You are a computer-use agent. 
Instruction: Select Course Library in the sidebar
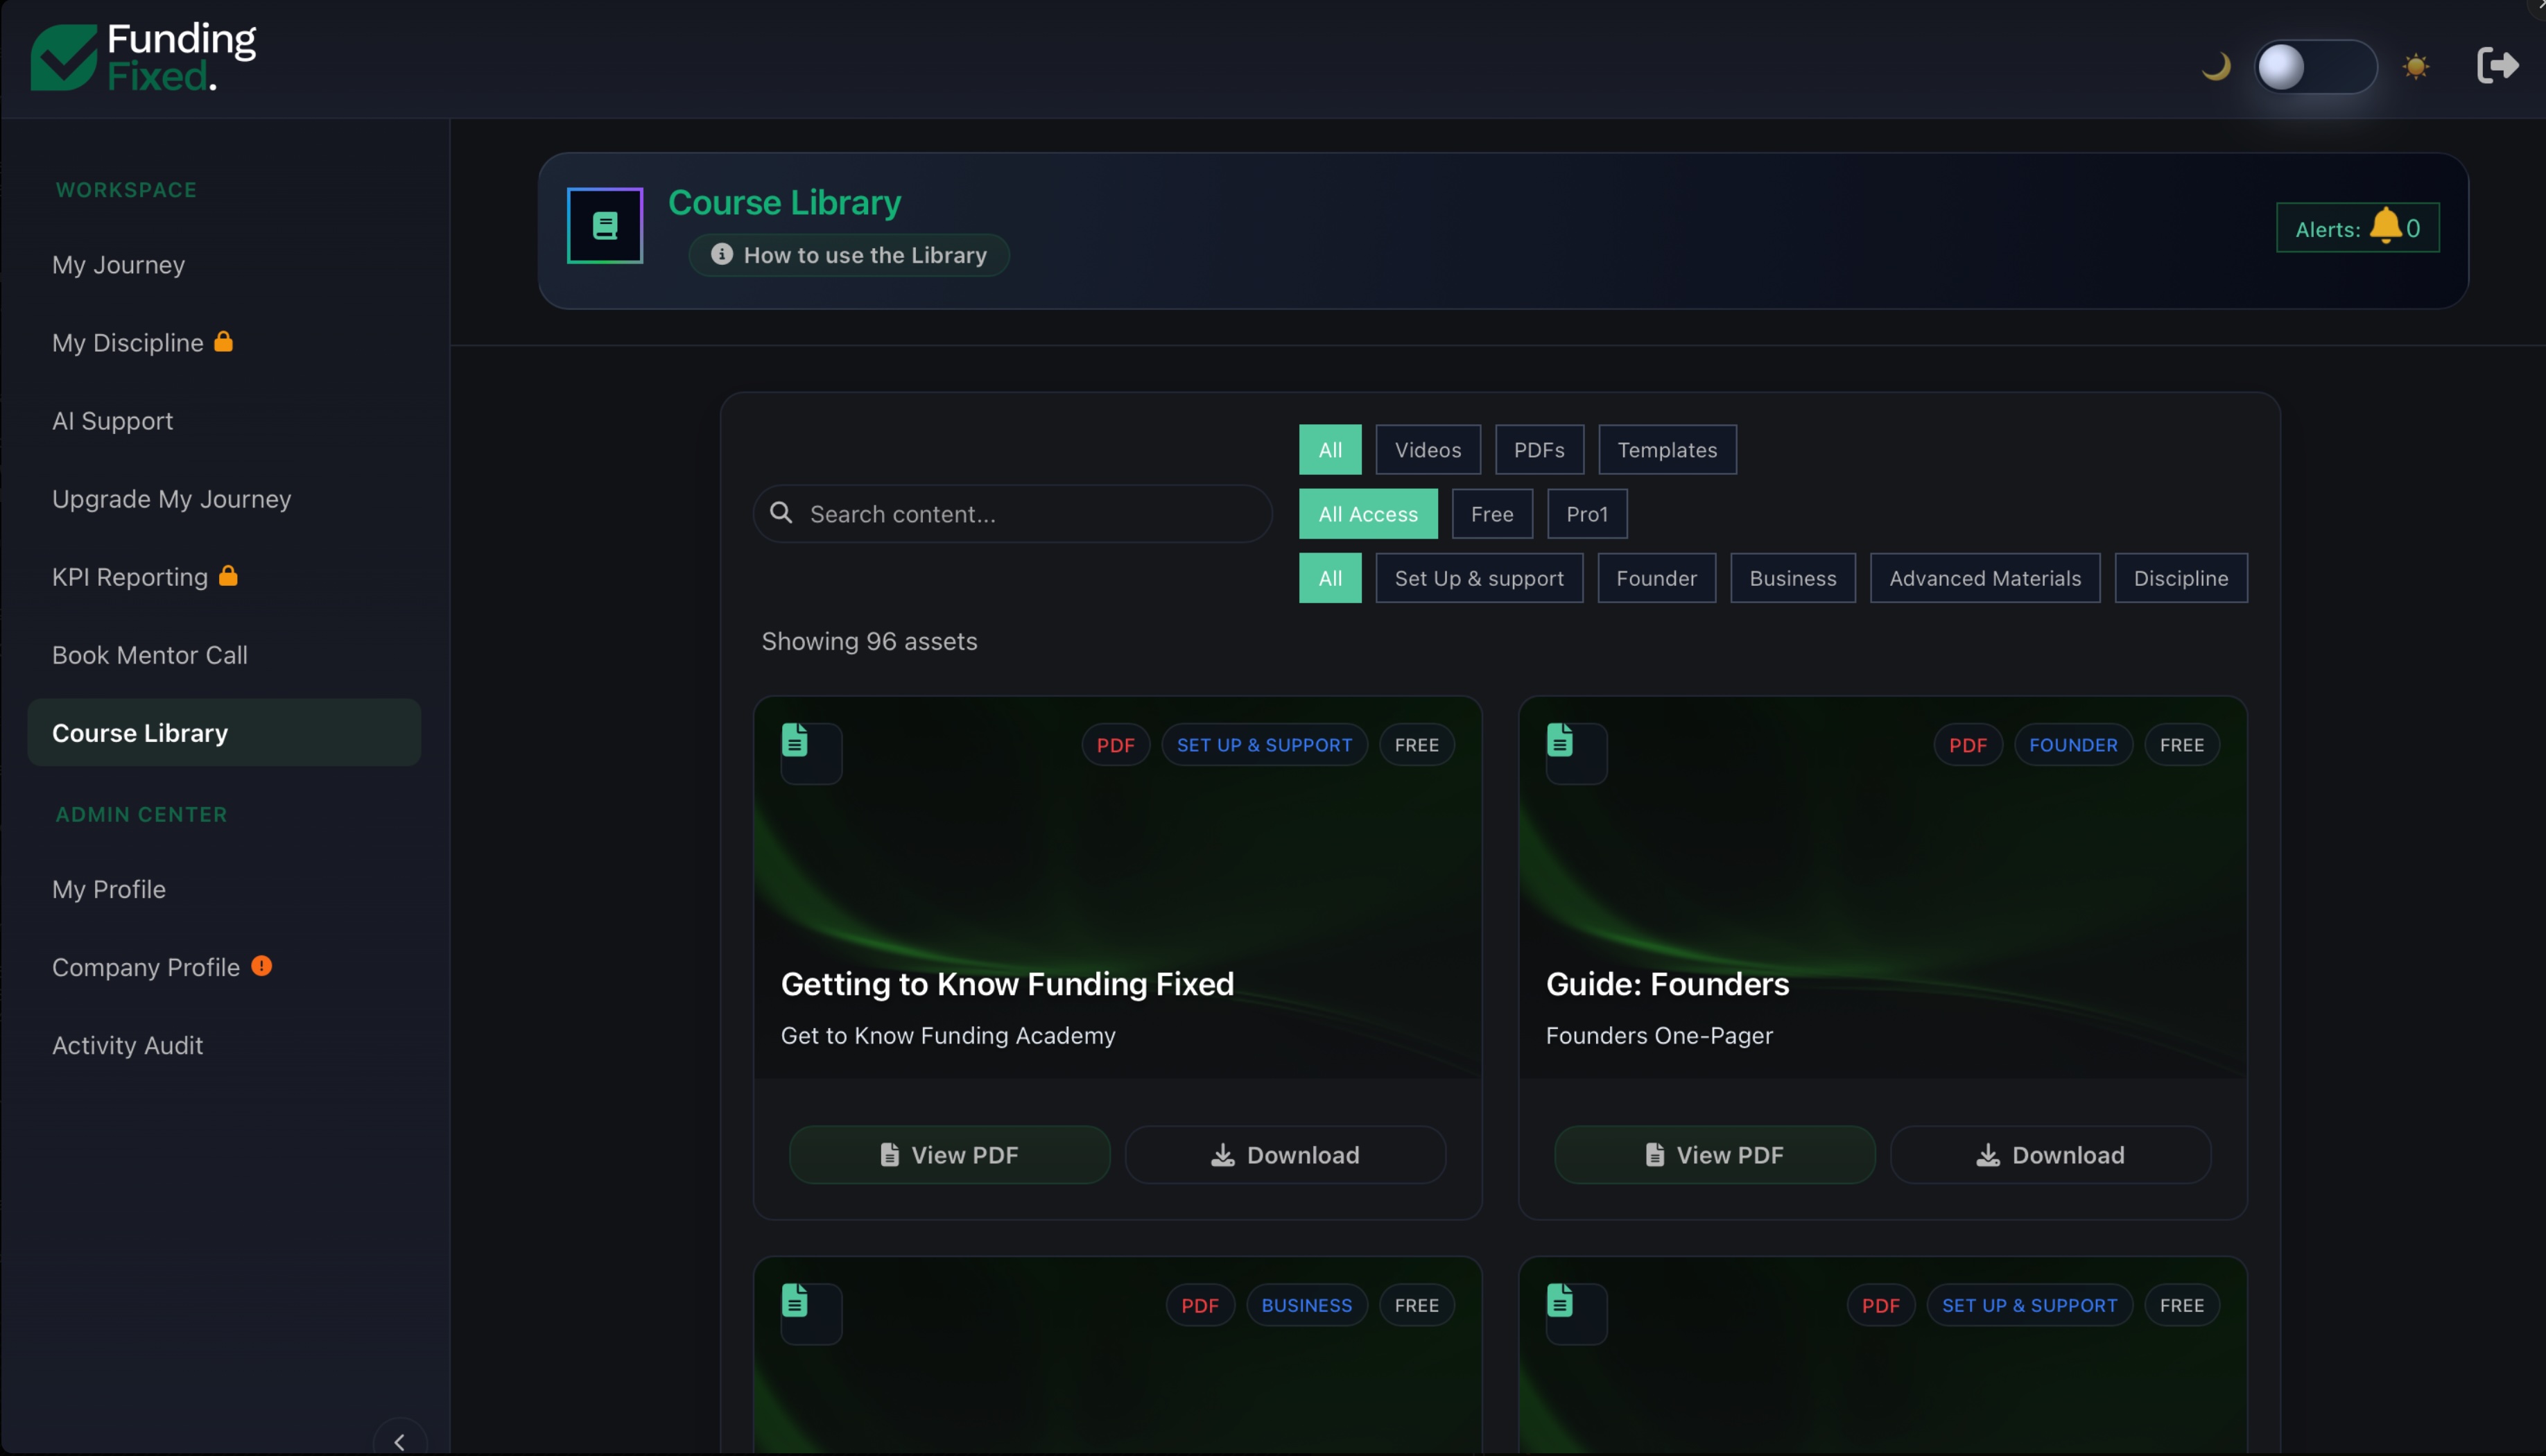pyautogui.click(x=224, y=733)
